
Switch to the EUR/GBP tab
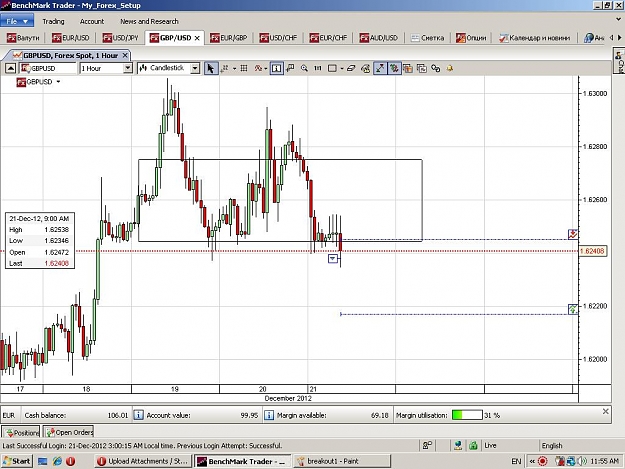pyautogui.click(x=229, y=38)
